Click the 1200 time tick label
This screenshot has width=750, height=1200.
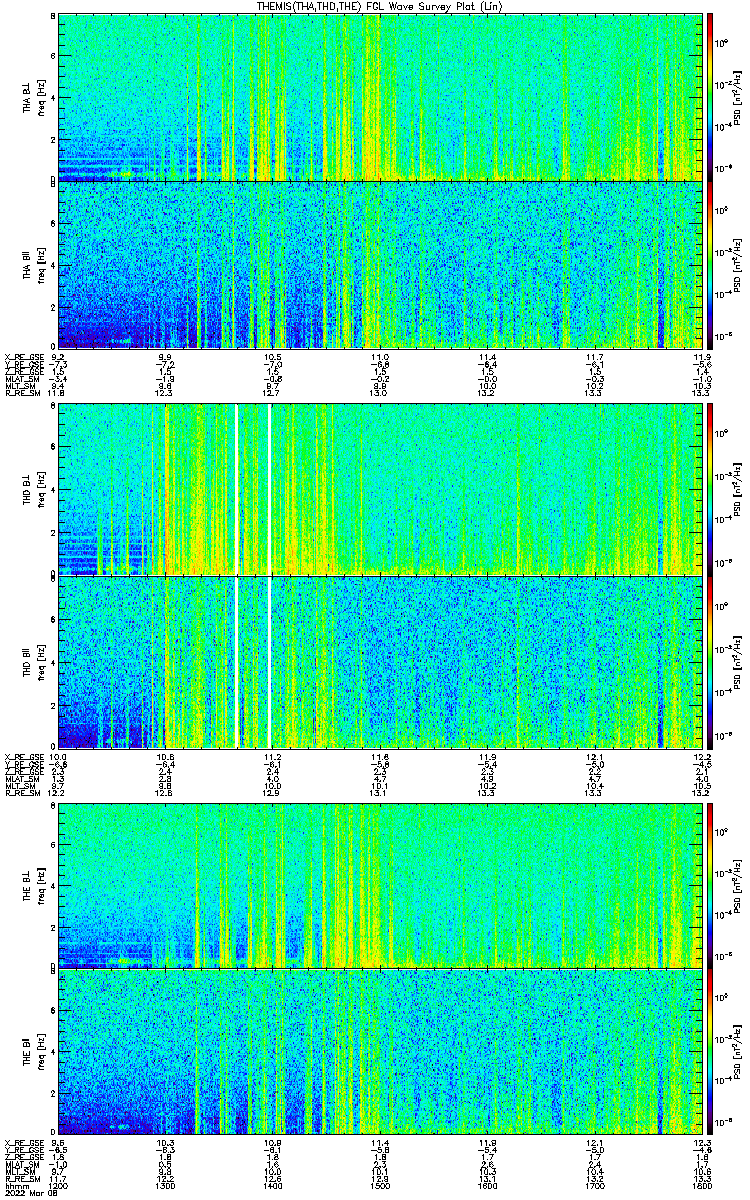coord(59,1185)
